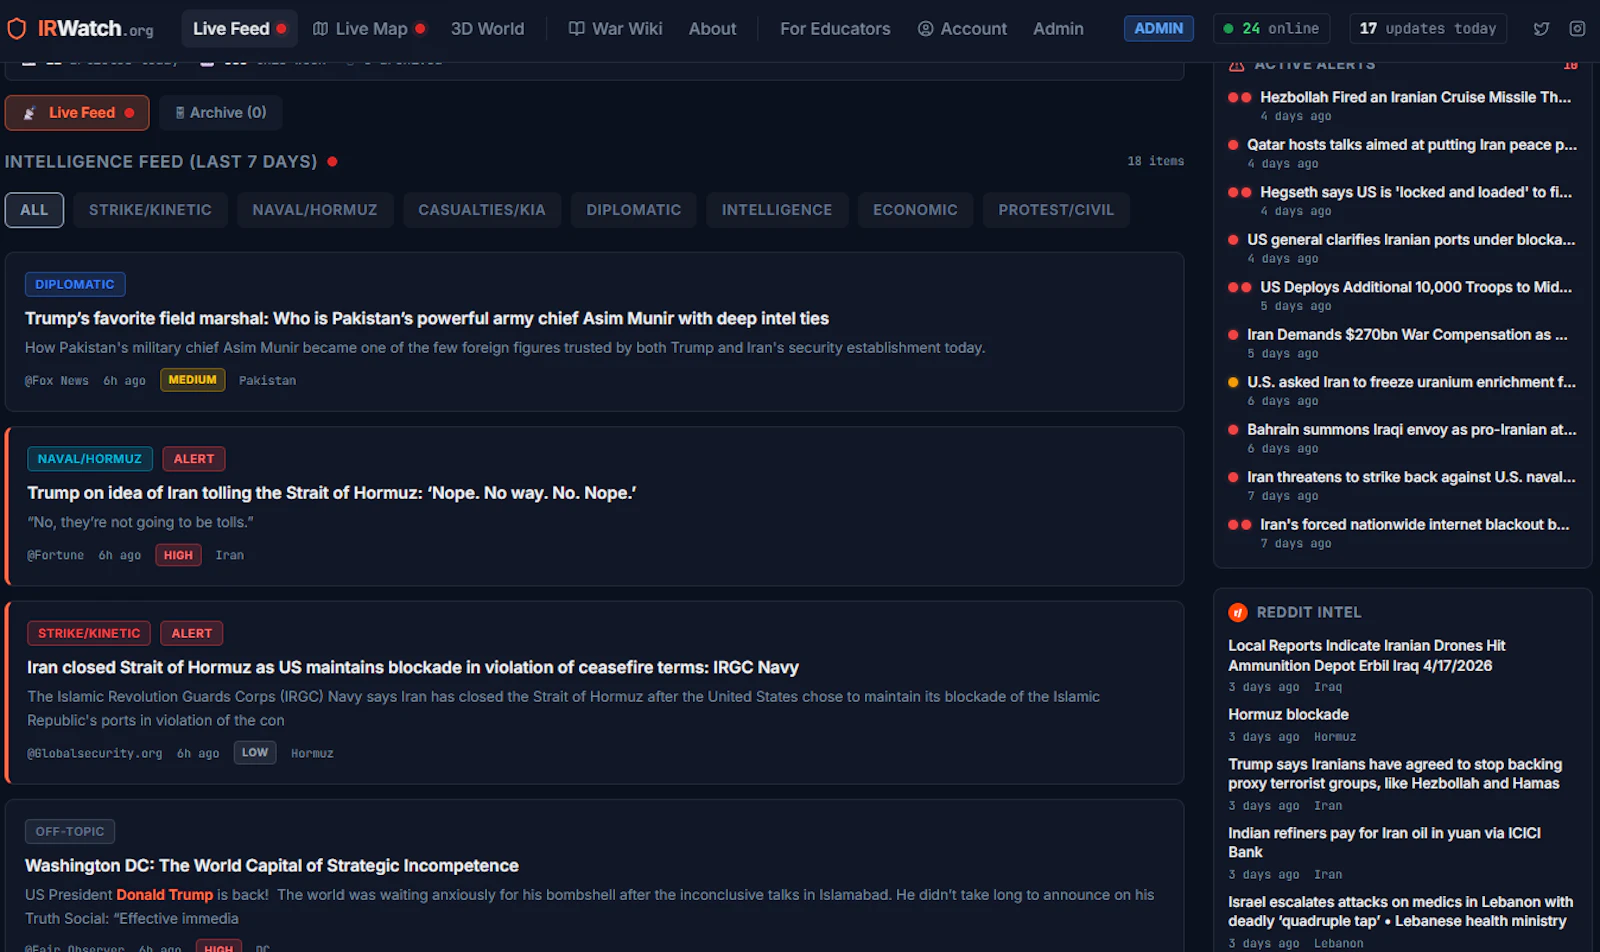1600x952 pixels.
Task: Open alert Hezbollah Fired an Iranian Cruise Missile
Action: tap(1416, 97)
